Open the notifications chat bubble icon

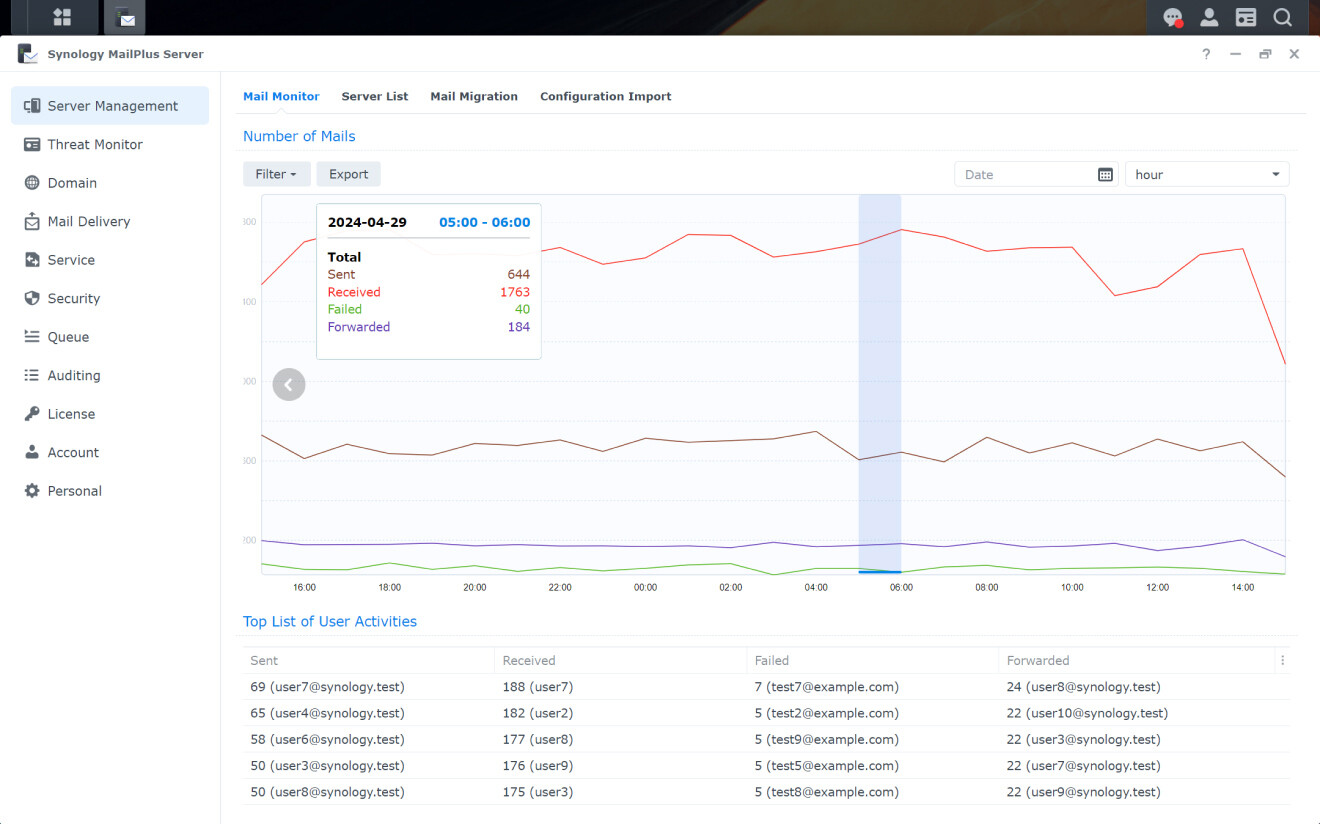point(1173,17)
